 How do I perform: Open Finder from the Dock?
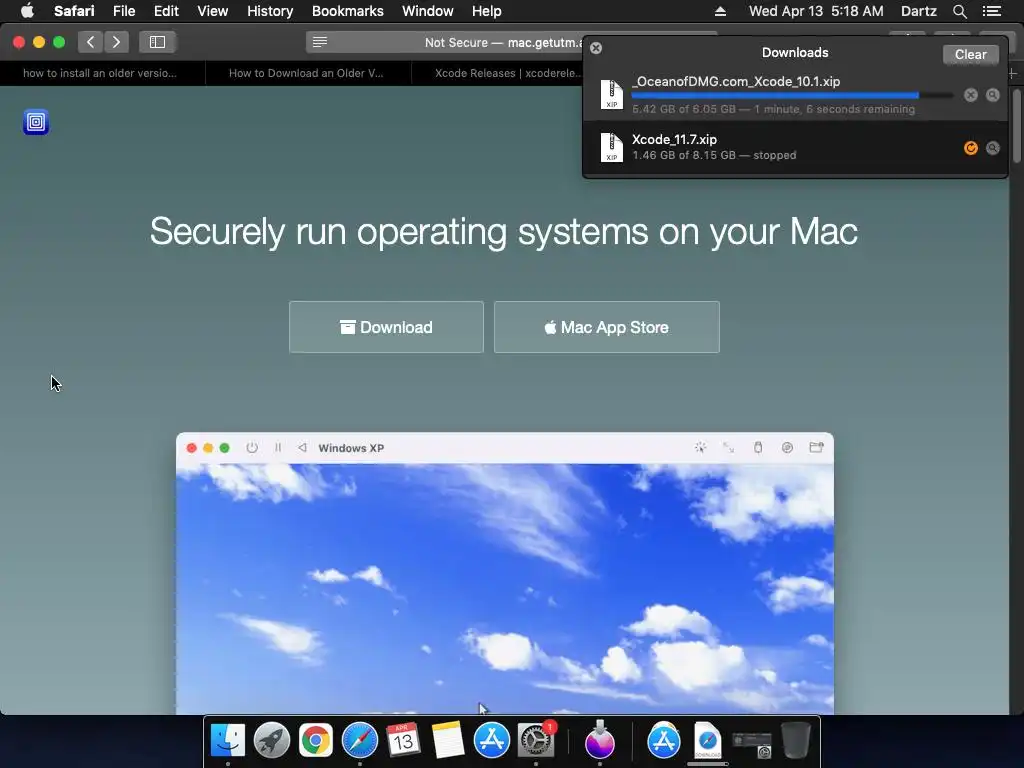[x=228, y=741]
